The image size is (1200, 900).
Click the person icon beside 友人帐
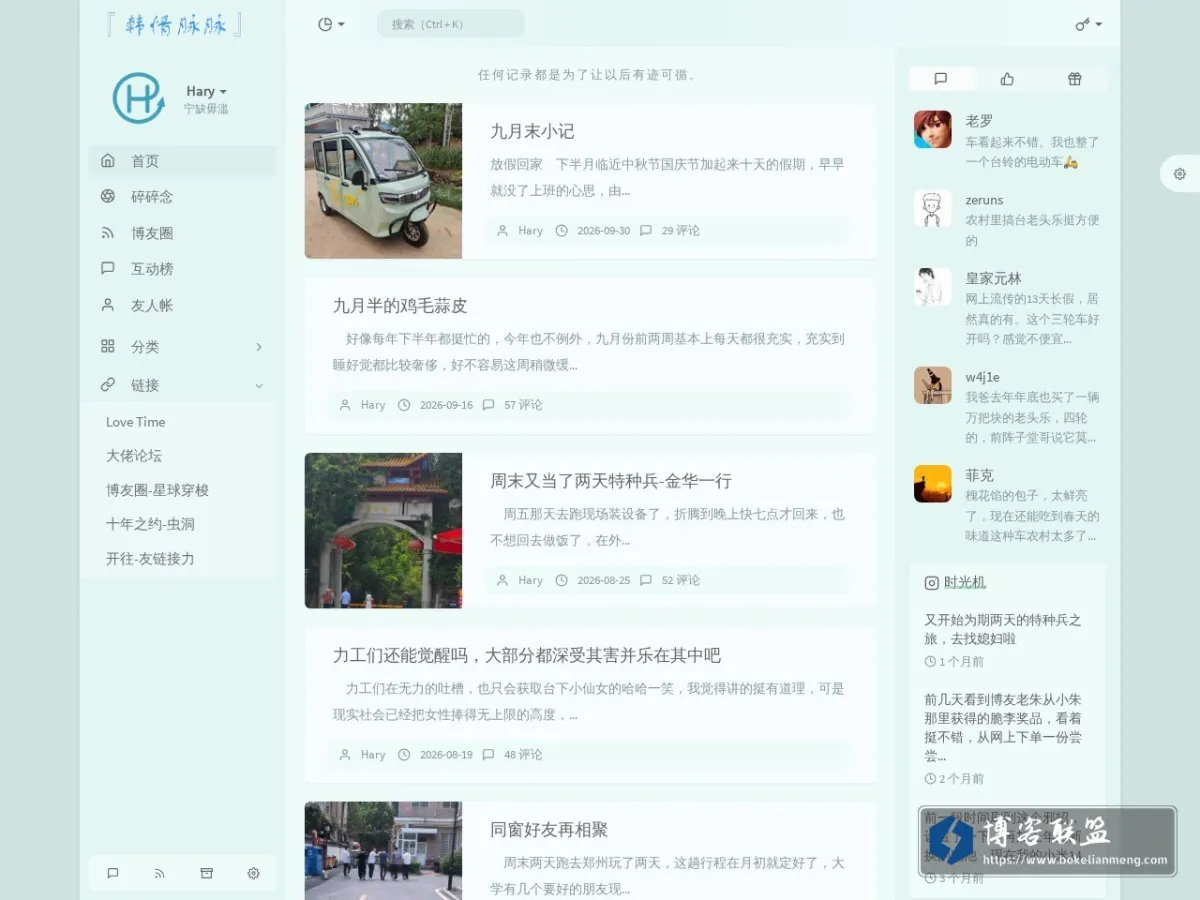108,305
